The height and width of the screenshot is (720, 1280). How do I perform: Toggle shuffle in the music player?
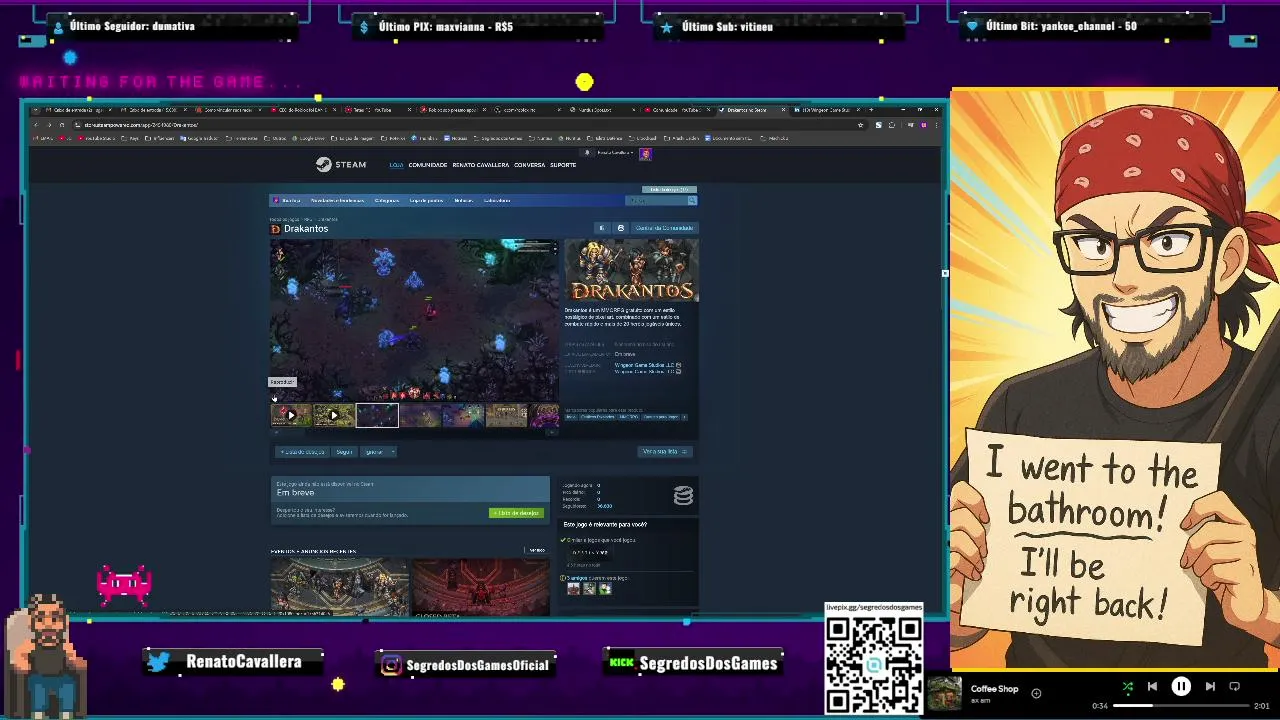[x=1127, y=686]
